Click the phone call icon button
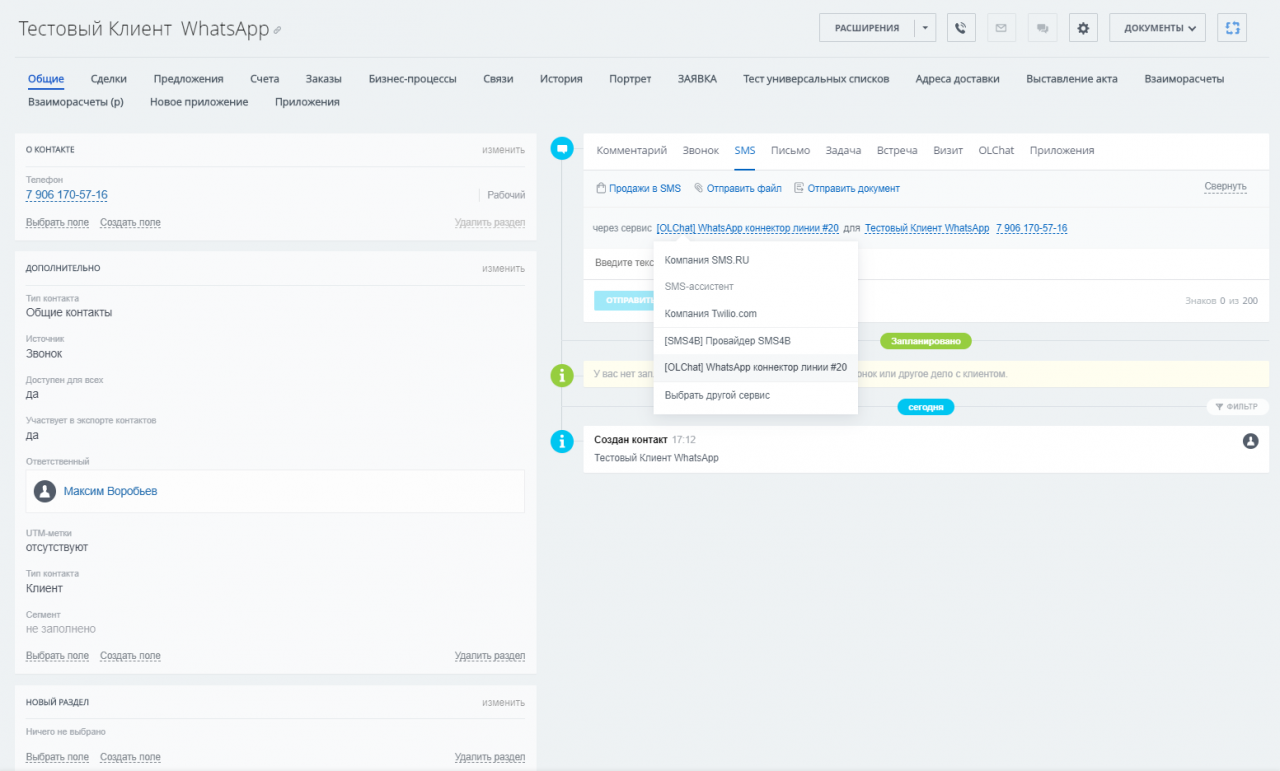Image resolution: width=1280 pixels, height=771 pixels. tap(961, 28)
